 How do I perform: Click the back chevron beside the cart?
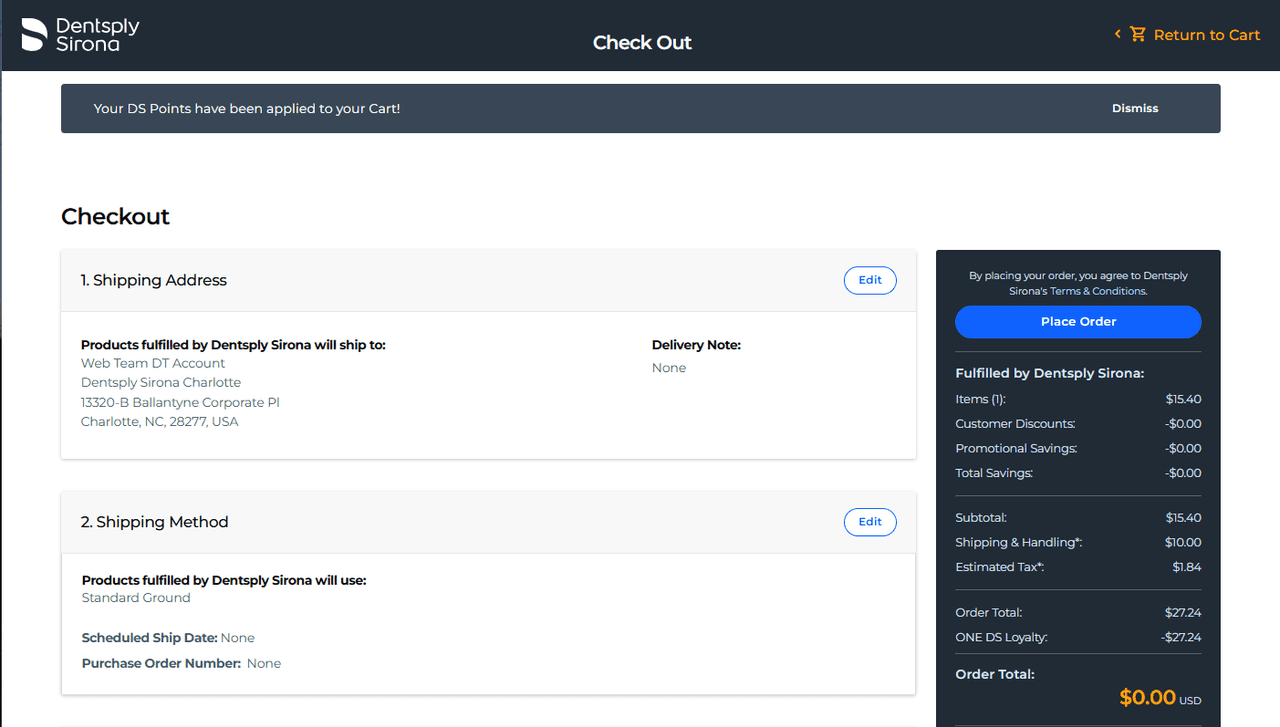1118,35
